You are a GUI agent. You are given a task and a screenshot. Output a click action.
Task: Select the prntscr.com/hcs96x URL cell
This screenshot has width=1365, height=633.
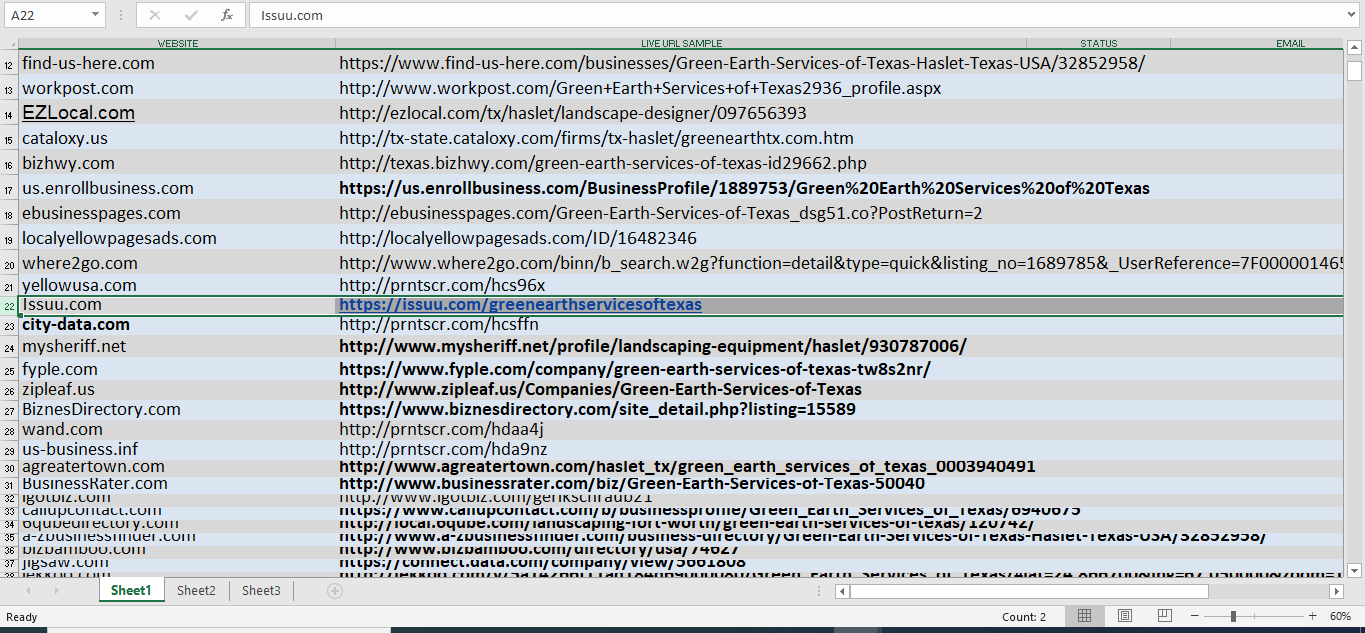point(681,285)
